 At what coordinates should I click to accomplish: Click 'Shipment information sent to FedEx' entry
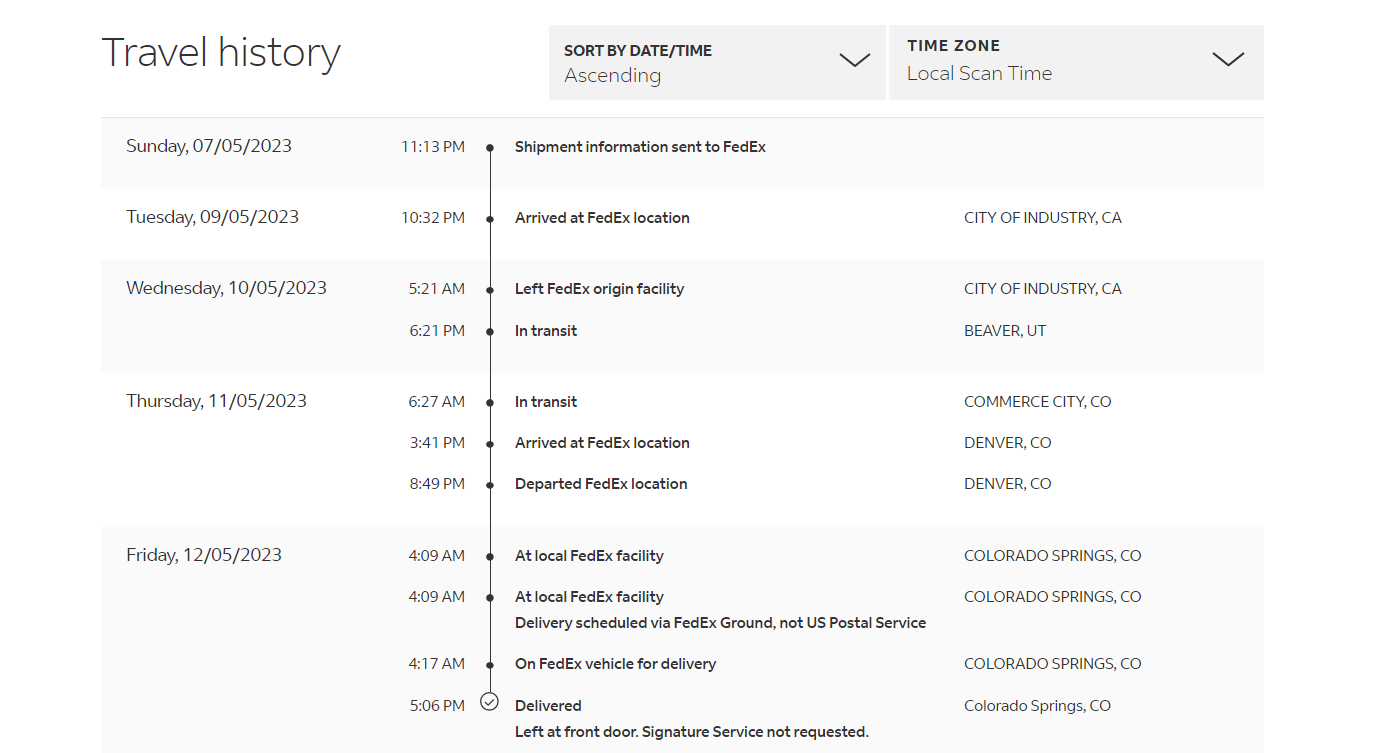640,147
